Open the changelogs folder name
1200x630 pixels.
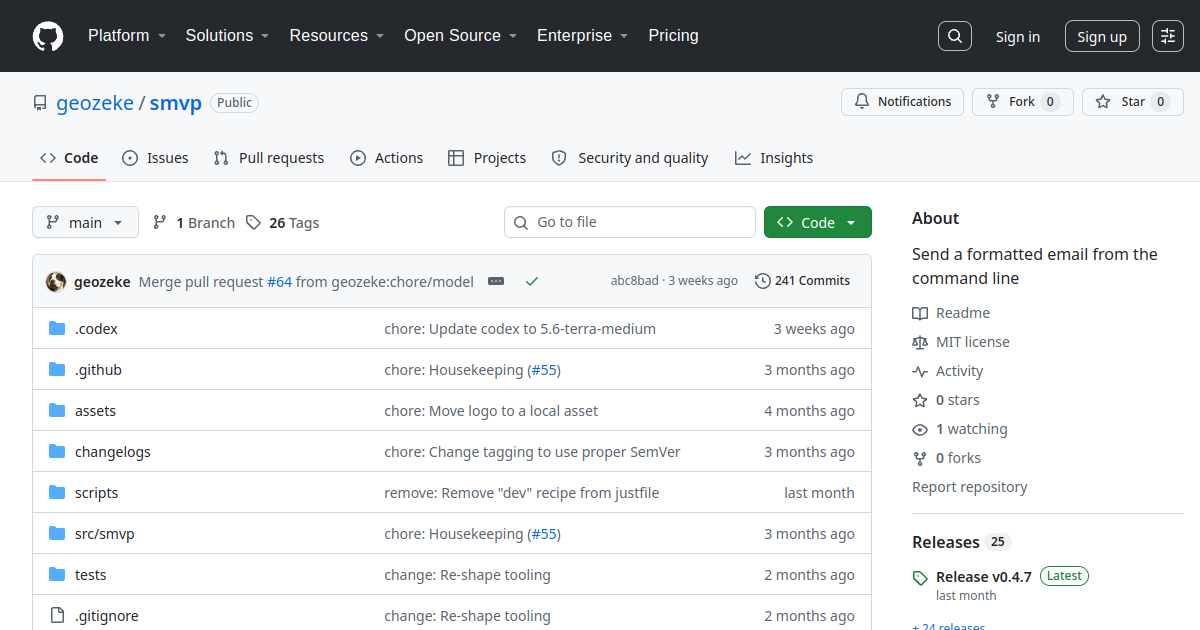click(113, 452)
